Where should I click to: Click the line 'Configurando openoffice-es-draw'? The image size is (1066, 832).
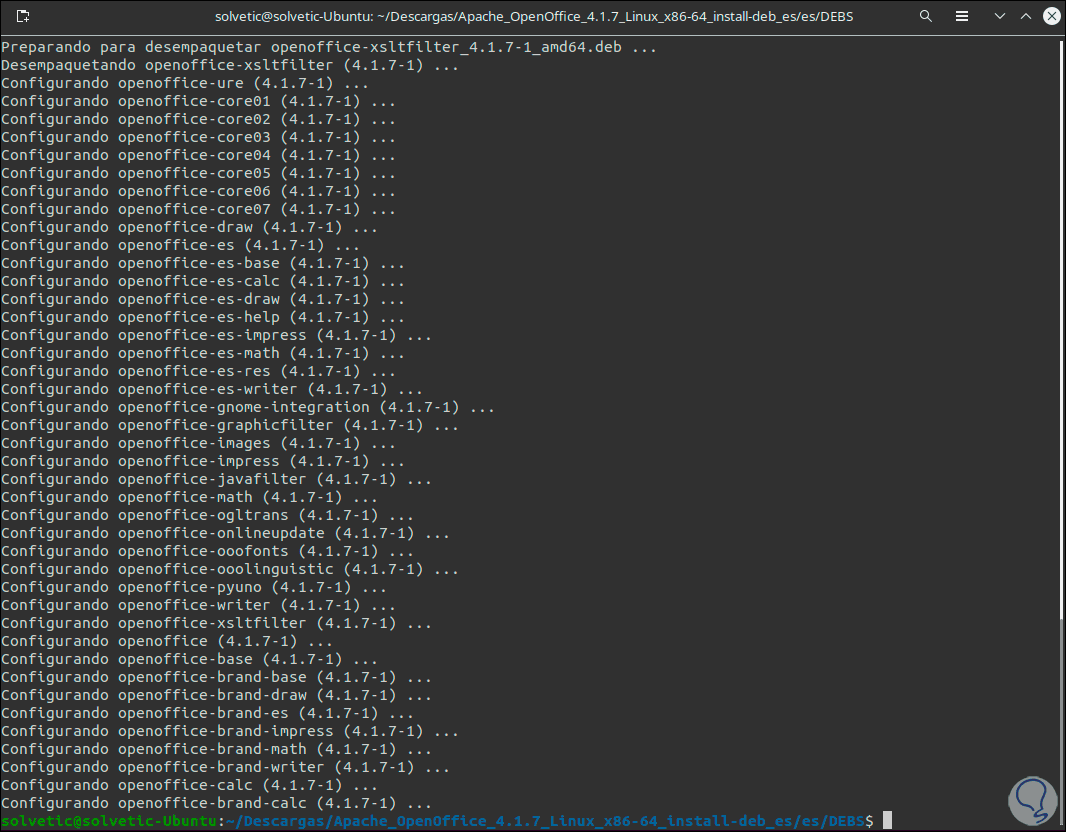coord(203,299)
